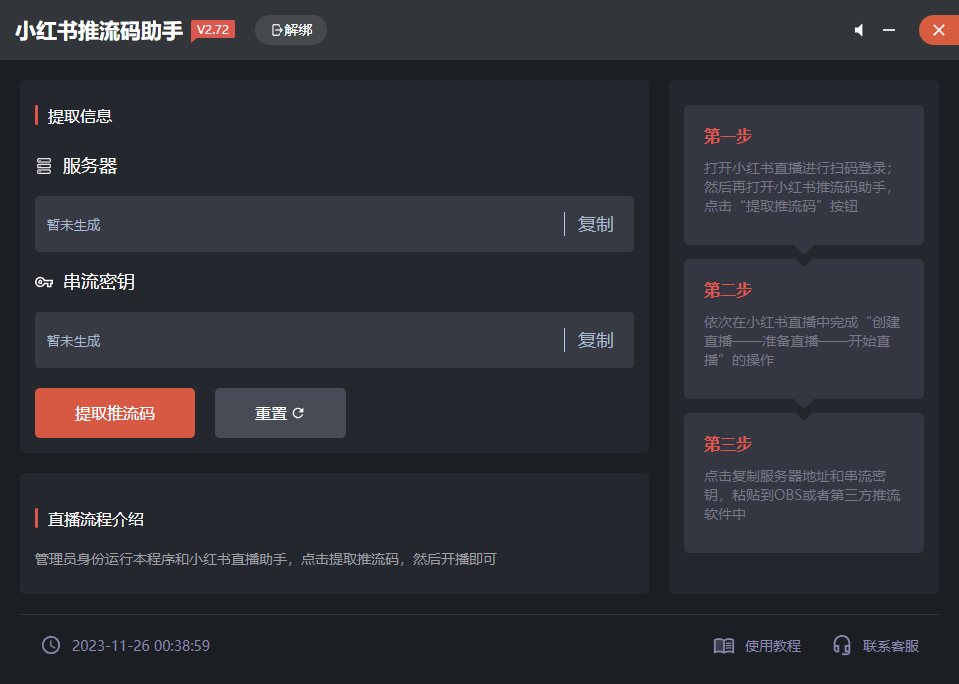Mute the application sound via speaker icon
This screenshot has width=959, height=684.
pyautogui.click(x=859, y=30)
